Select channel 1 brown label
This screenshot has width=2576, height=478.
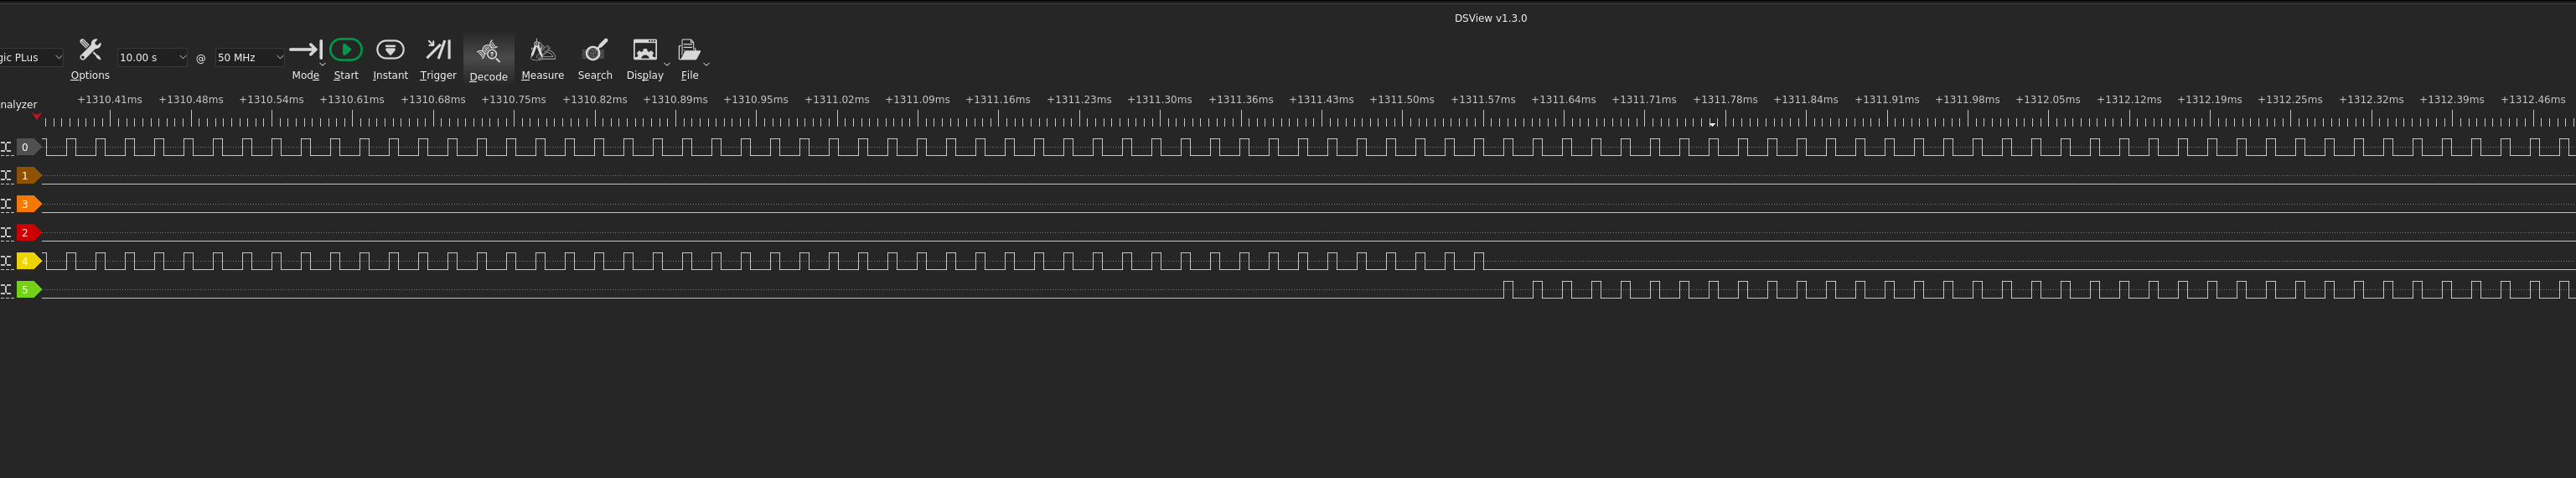28,175
